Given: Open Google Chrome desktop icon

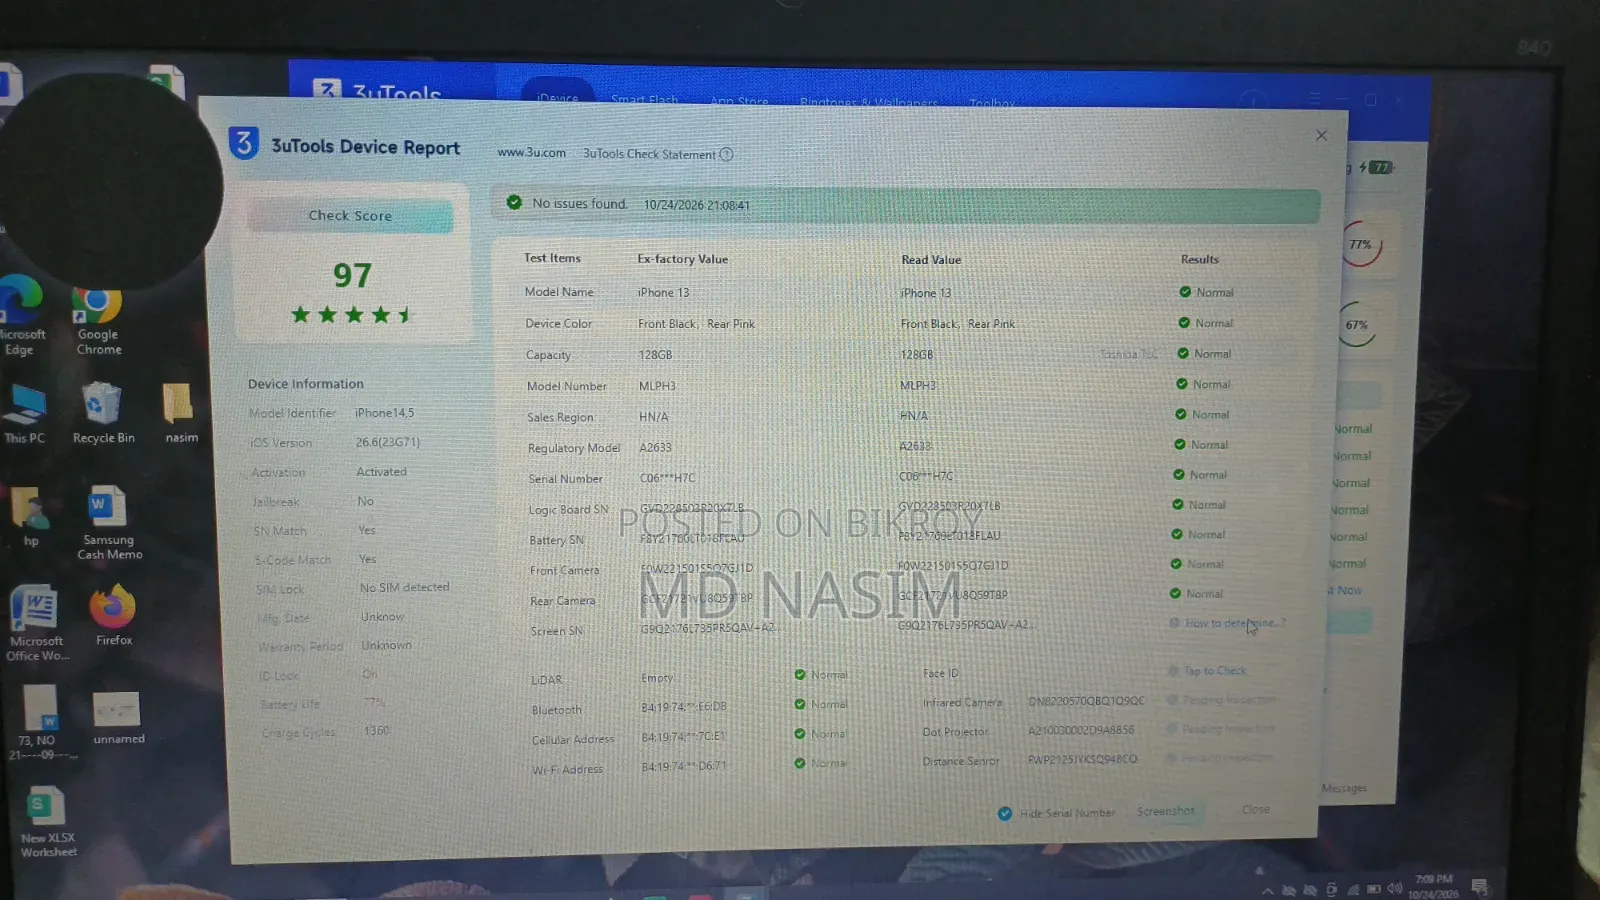Looking at the screenshot, I should pyautogui.click(x=98, y=320).
